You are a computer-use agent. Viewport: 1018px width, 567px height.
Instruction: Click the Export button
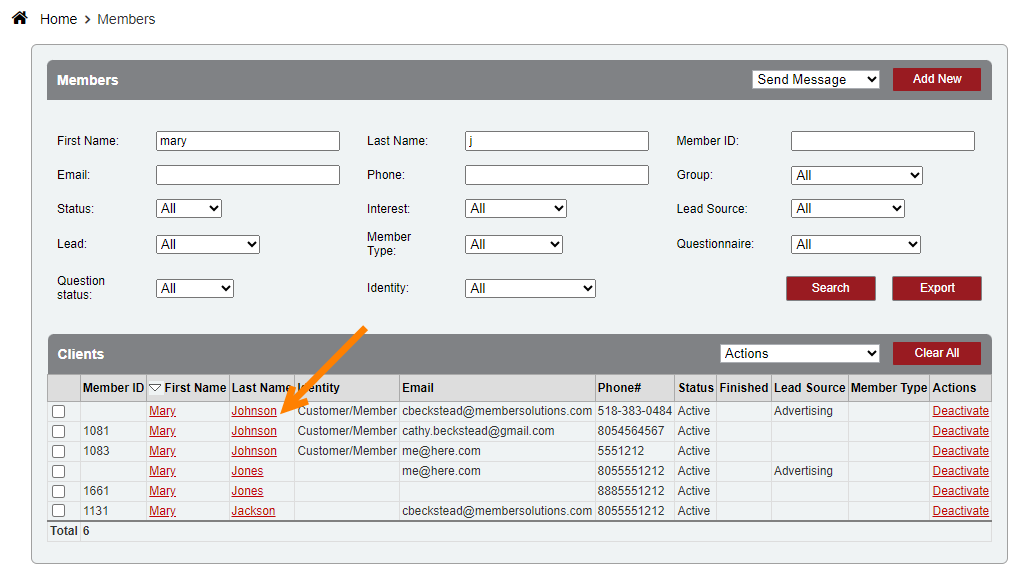click(936, 288)
